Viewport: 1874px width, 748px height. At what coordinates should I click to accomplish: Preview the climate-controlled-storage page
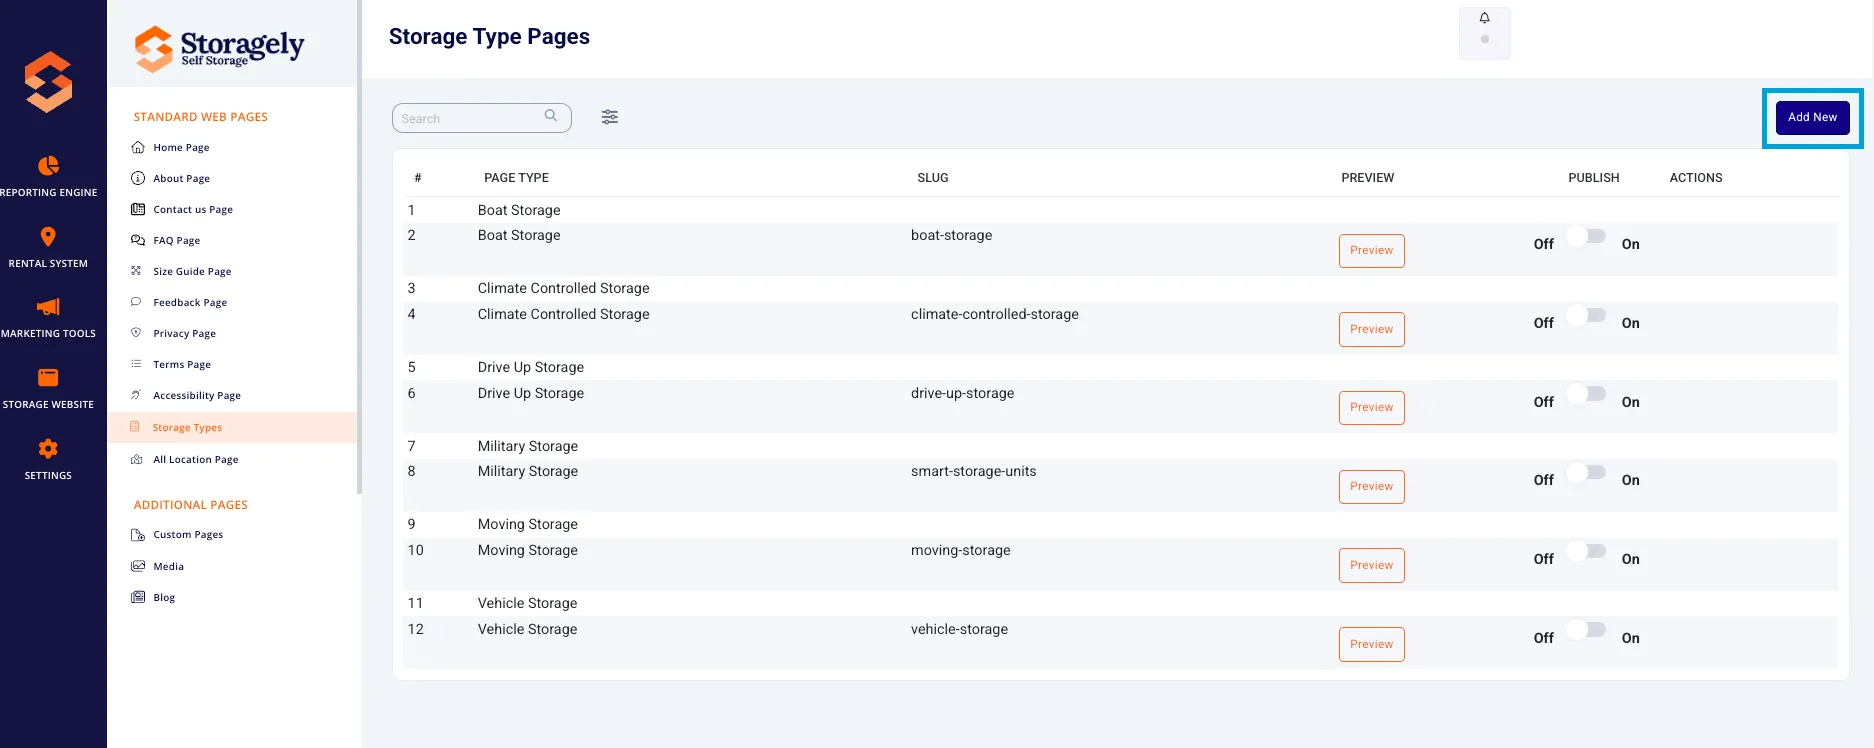tap(1371, 329)
